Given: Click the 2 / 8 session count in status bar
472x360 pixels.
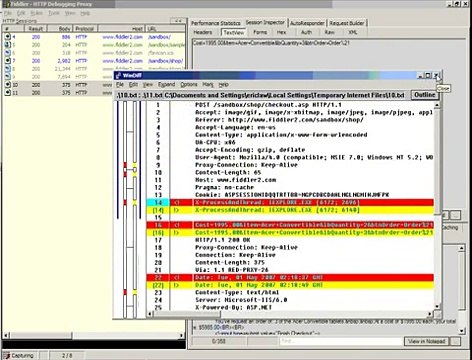Looking at the screenshot, I should (x=67, y=356).
